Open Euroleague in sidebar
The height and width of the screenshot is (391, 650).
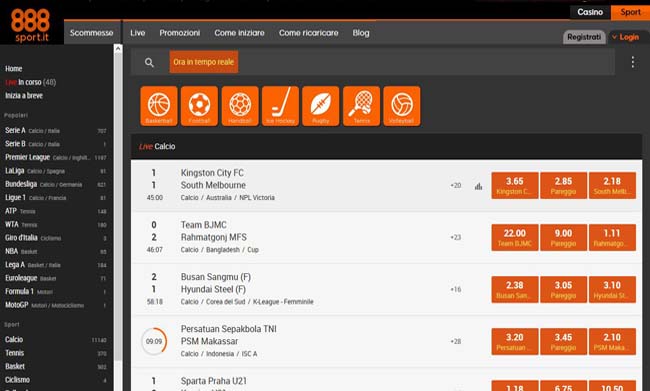click(x=56, y=278)
